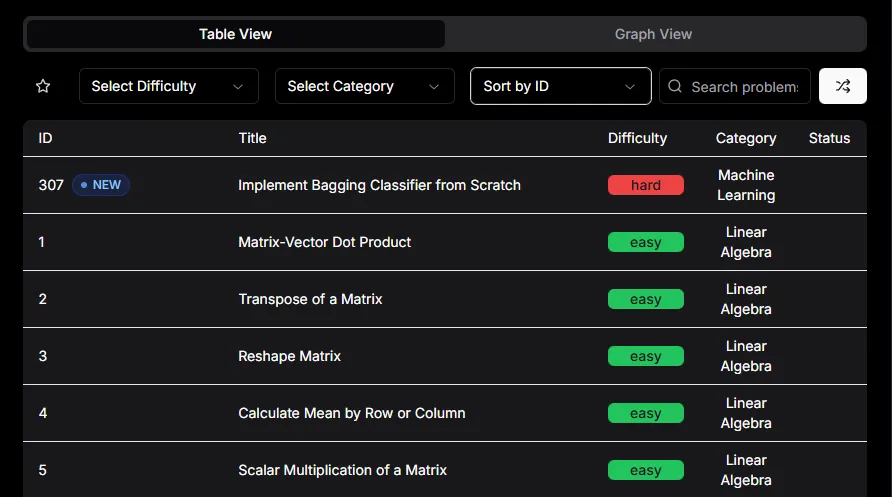Viewport: 892px width, 497px height.
Task: Click the easy badge for Reshape Matrix
Action: (645, 356)
